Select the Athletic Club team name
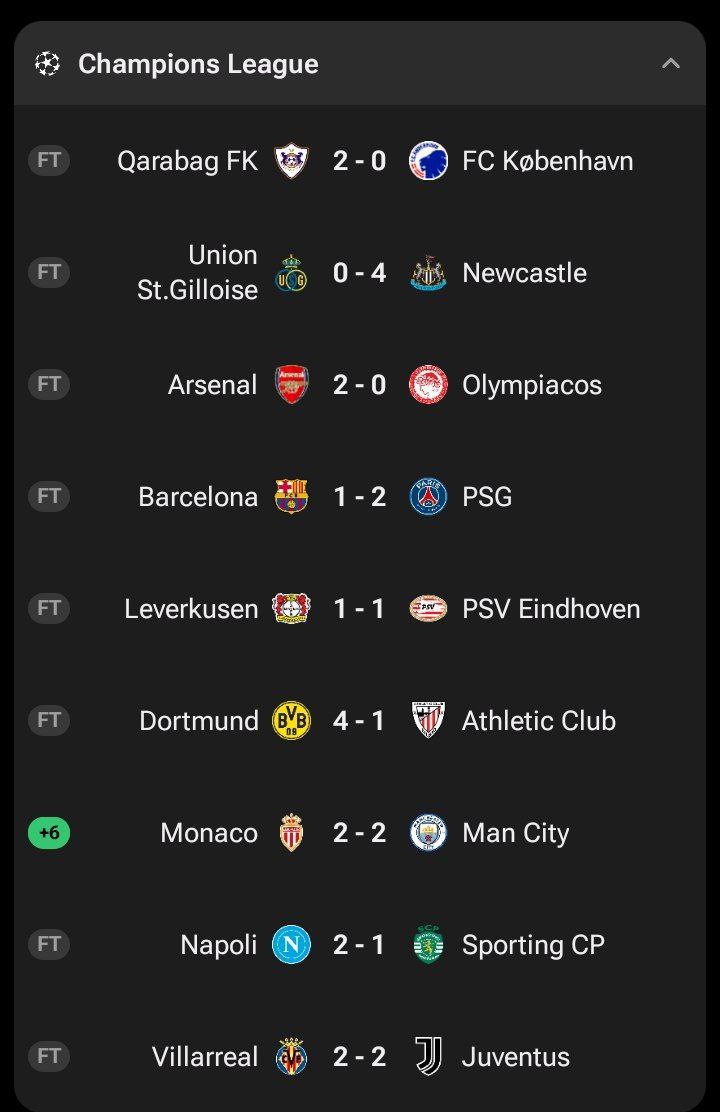Image resolution: width=720 pixels, height=1112 pixels. click(538, 721)
